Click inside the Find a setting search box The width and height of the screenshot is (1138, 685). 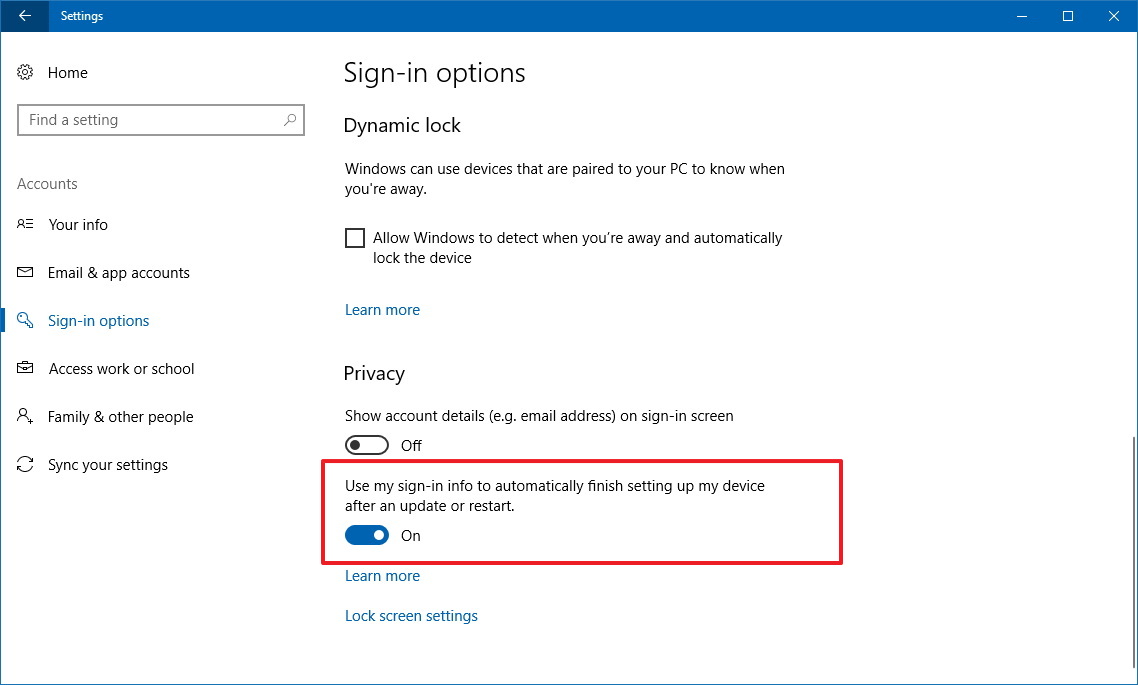pos(150,119)
